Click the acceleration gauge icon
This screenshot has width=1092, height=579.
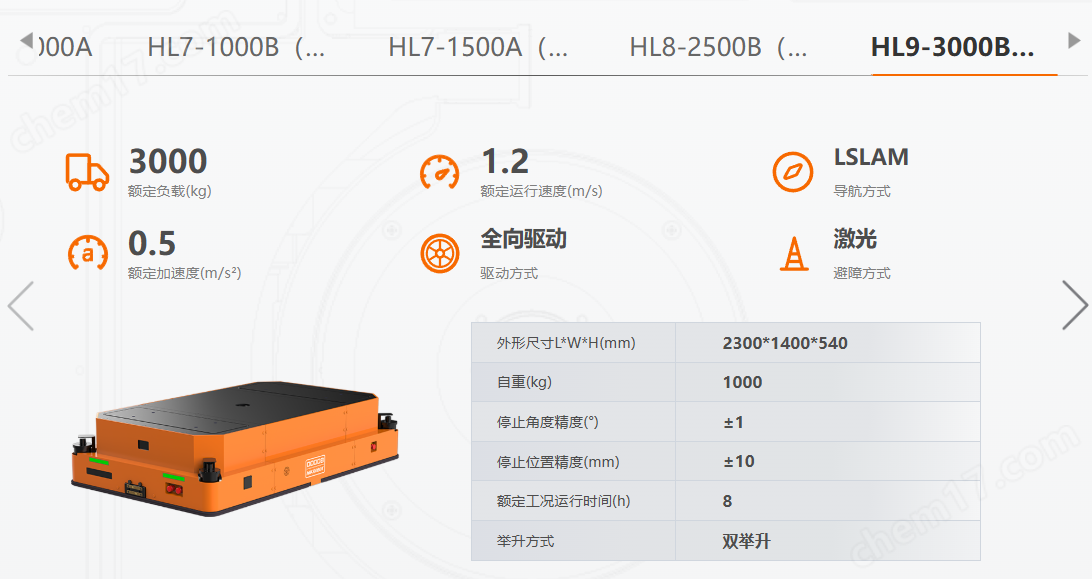pos(88,253)
